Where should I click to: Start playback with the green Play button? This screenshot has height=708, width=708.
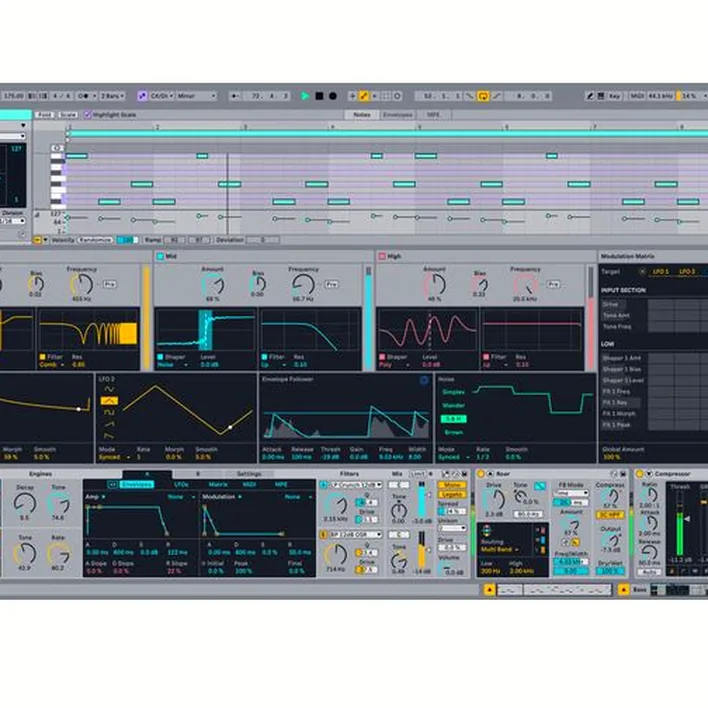(x=305, y=96)
